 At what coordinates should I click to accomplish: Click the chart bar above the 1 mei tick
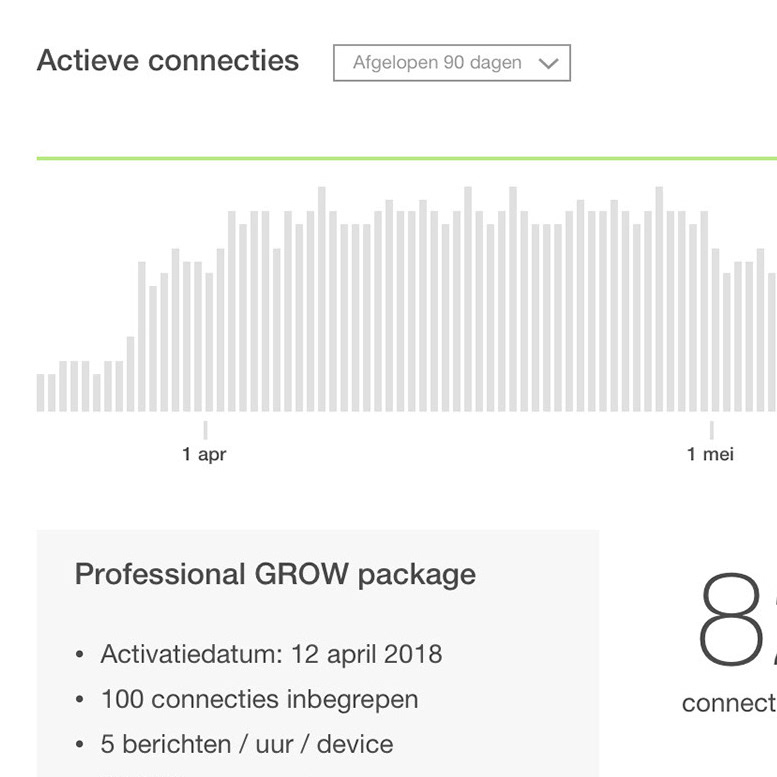pyautogui.click(x=716, y=330)
